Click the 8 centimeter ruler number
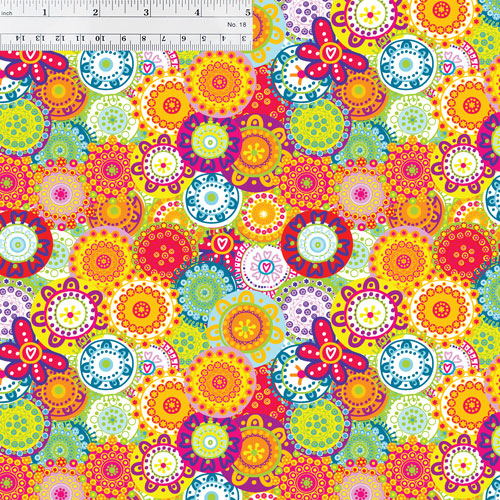 click(144, 38)
